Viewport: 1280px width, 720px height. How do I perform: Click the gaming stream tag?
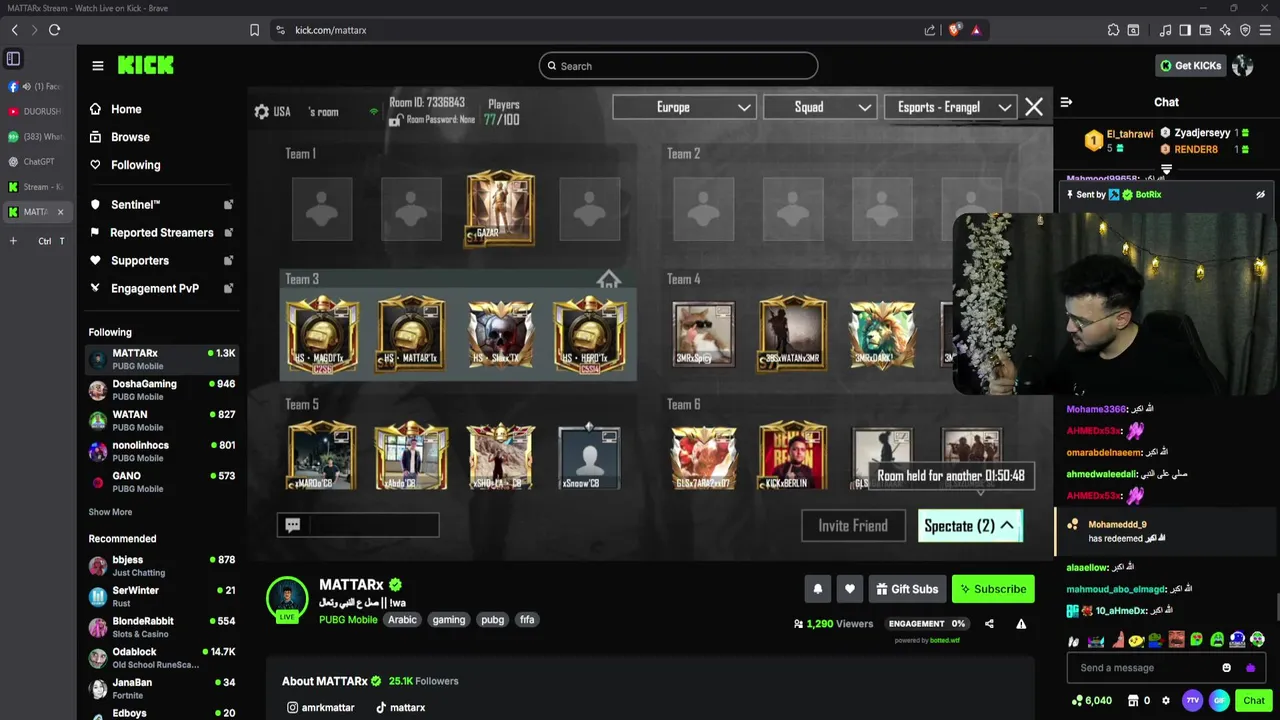point(449,620)
